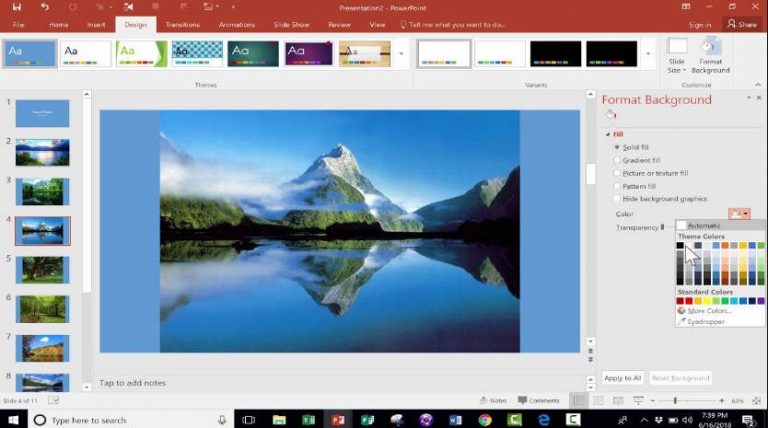
Task: Open the Format Background pane options arrow
Action: 748,98
